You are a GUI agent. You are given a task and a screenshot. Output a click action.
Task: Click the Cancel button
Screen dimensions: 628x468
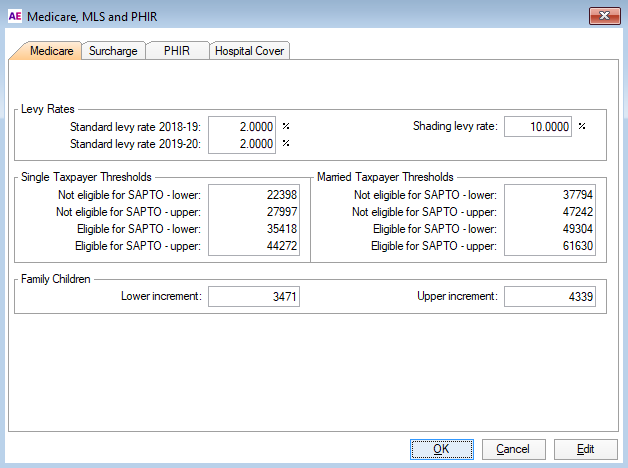[x=513, y=449]
